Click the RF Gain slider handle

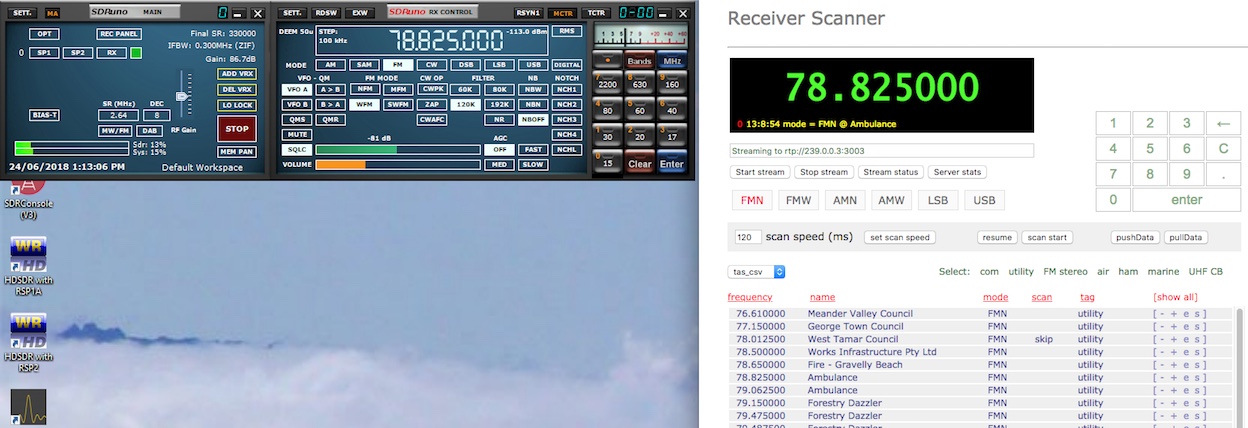pyautogui.click(x=182, y=97)
